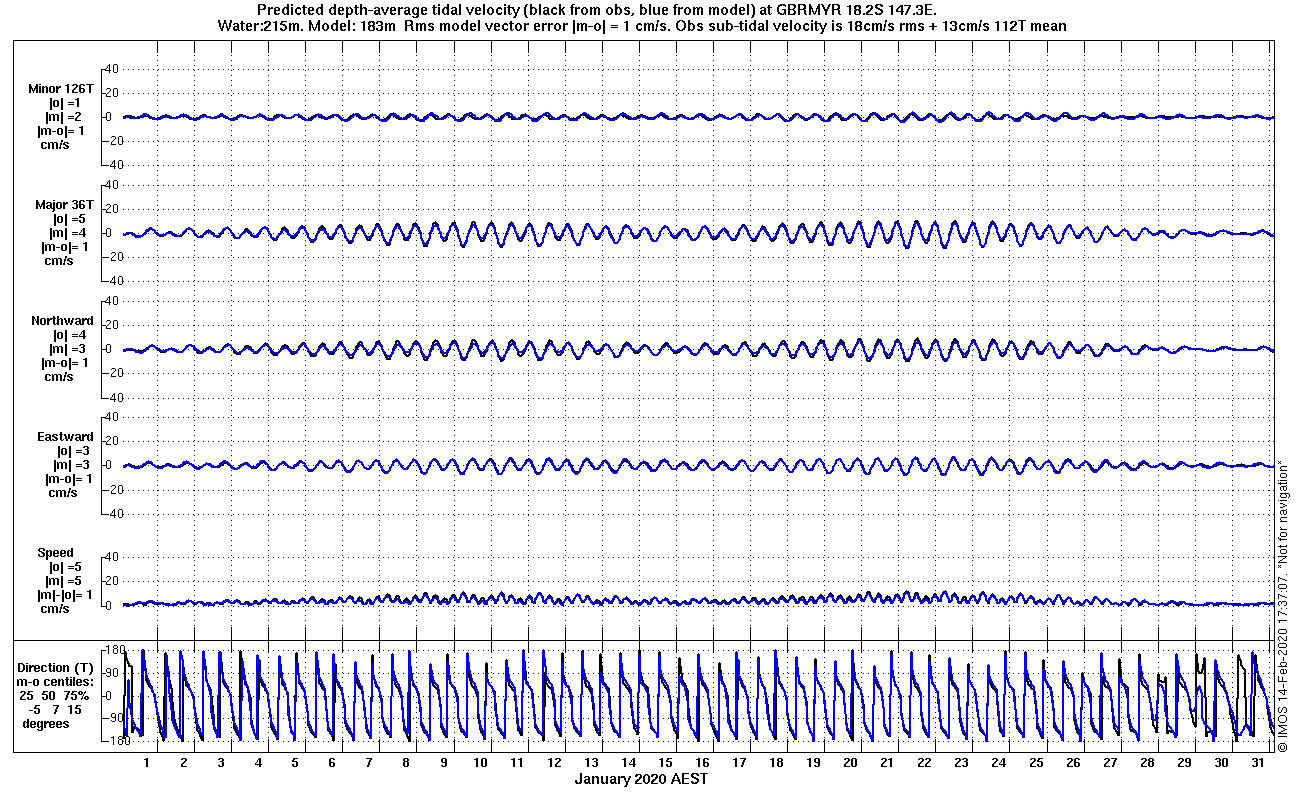Click day '29' on the January date axis
The width and height of the screenshot is (1300, 800).
coord(1184,762)
